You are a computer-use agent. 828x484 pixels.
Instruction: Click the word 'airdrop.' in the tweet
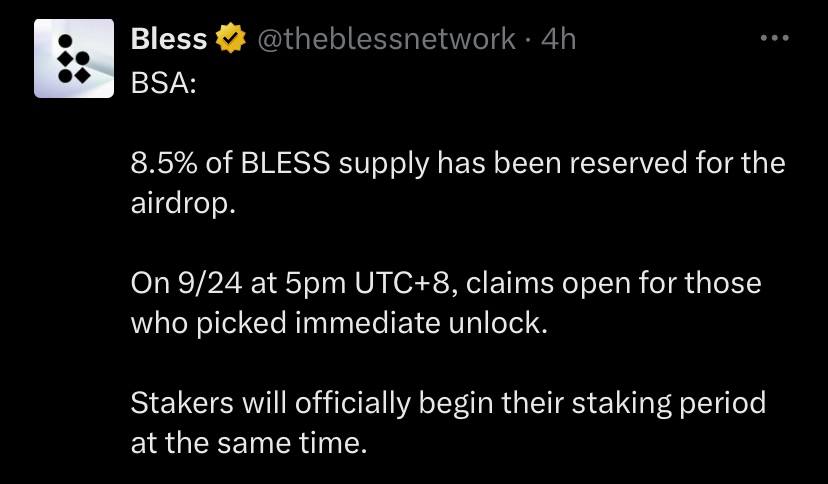pos(183,204)
